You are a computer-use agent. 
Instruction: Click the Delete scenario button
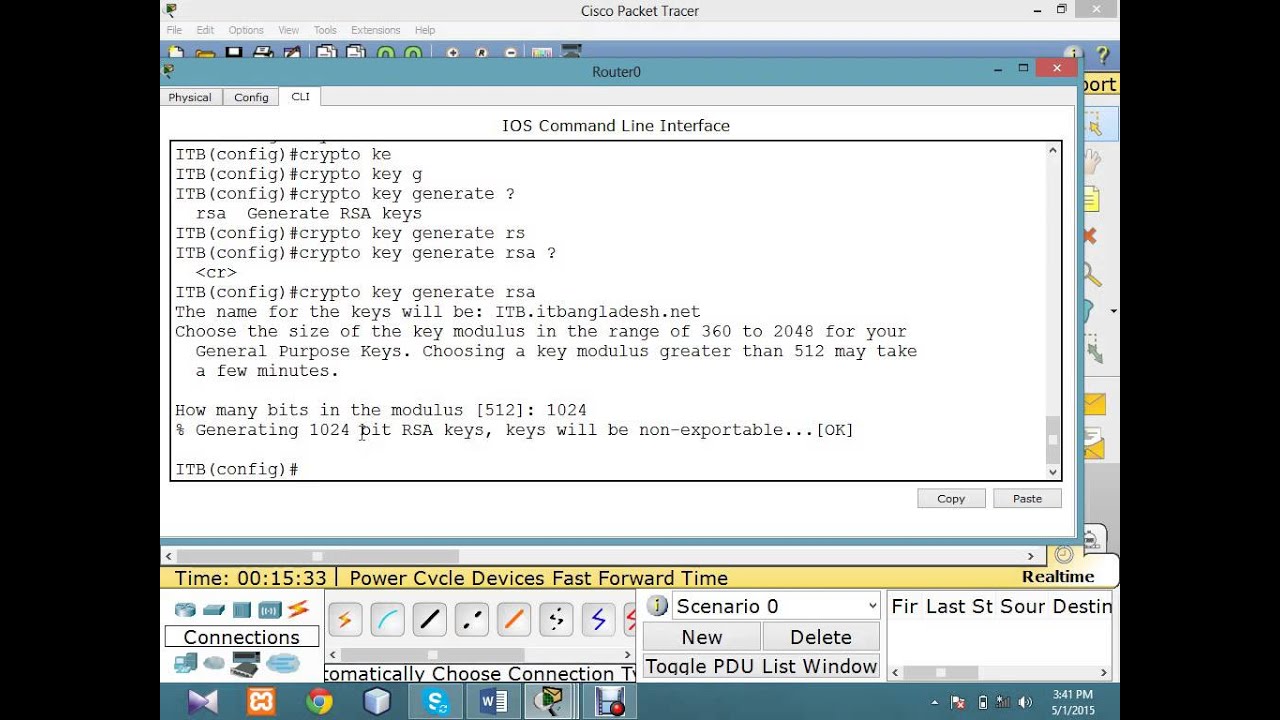pyautogui.click(x=821, y=637)
